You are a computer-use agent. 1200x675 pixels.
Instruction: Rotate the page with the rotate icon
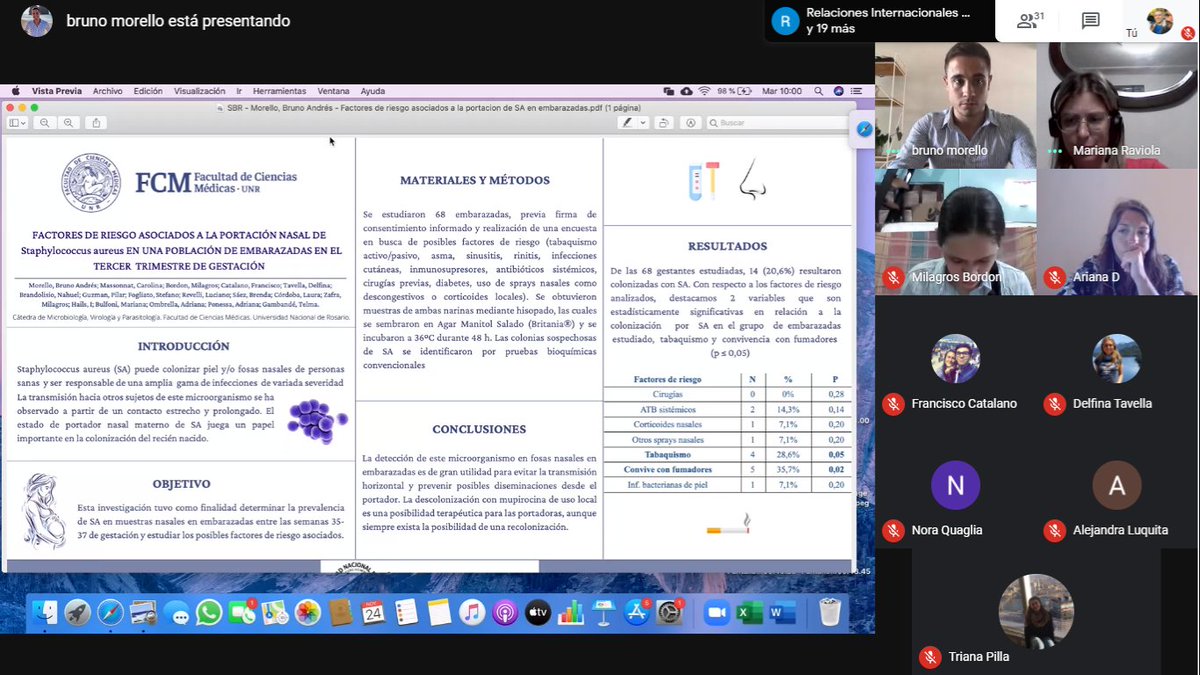click(x=664, y=123)
